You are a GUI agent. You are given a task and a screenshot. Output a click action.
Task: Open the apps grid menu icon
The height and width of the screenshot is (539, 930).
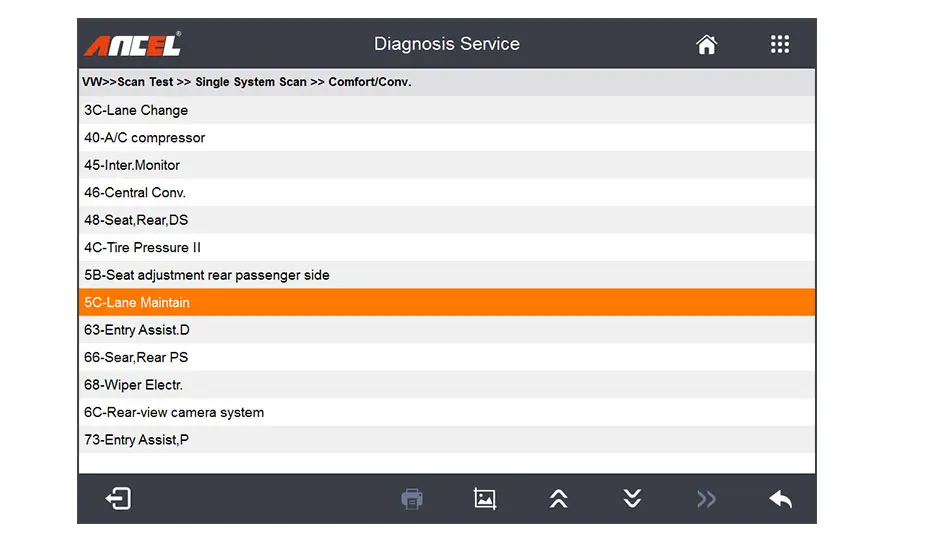tap(780, 44)
